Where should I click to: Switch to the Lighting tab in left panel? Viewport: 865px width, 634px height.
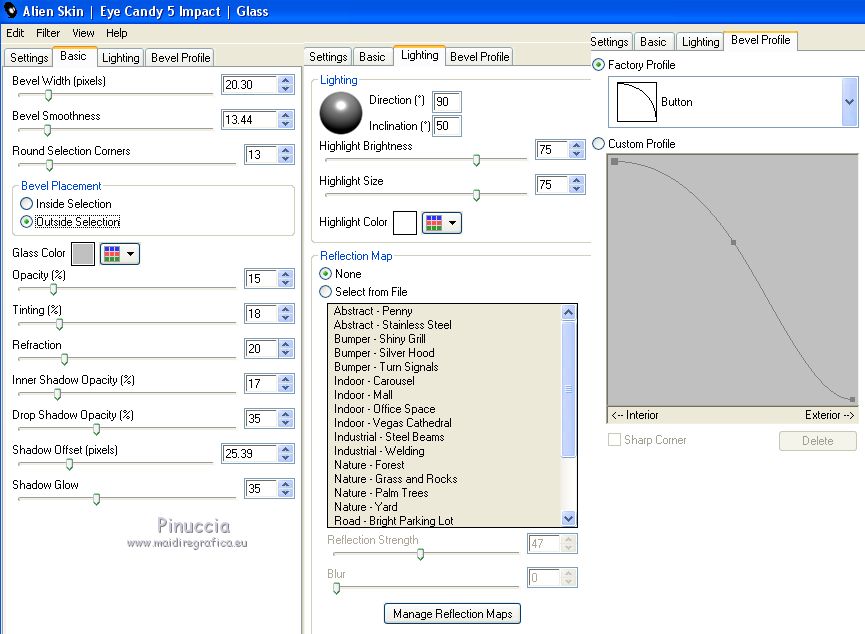pyautogui.click(x=121, y=58)
